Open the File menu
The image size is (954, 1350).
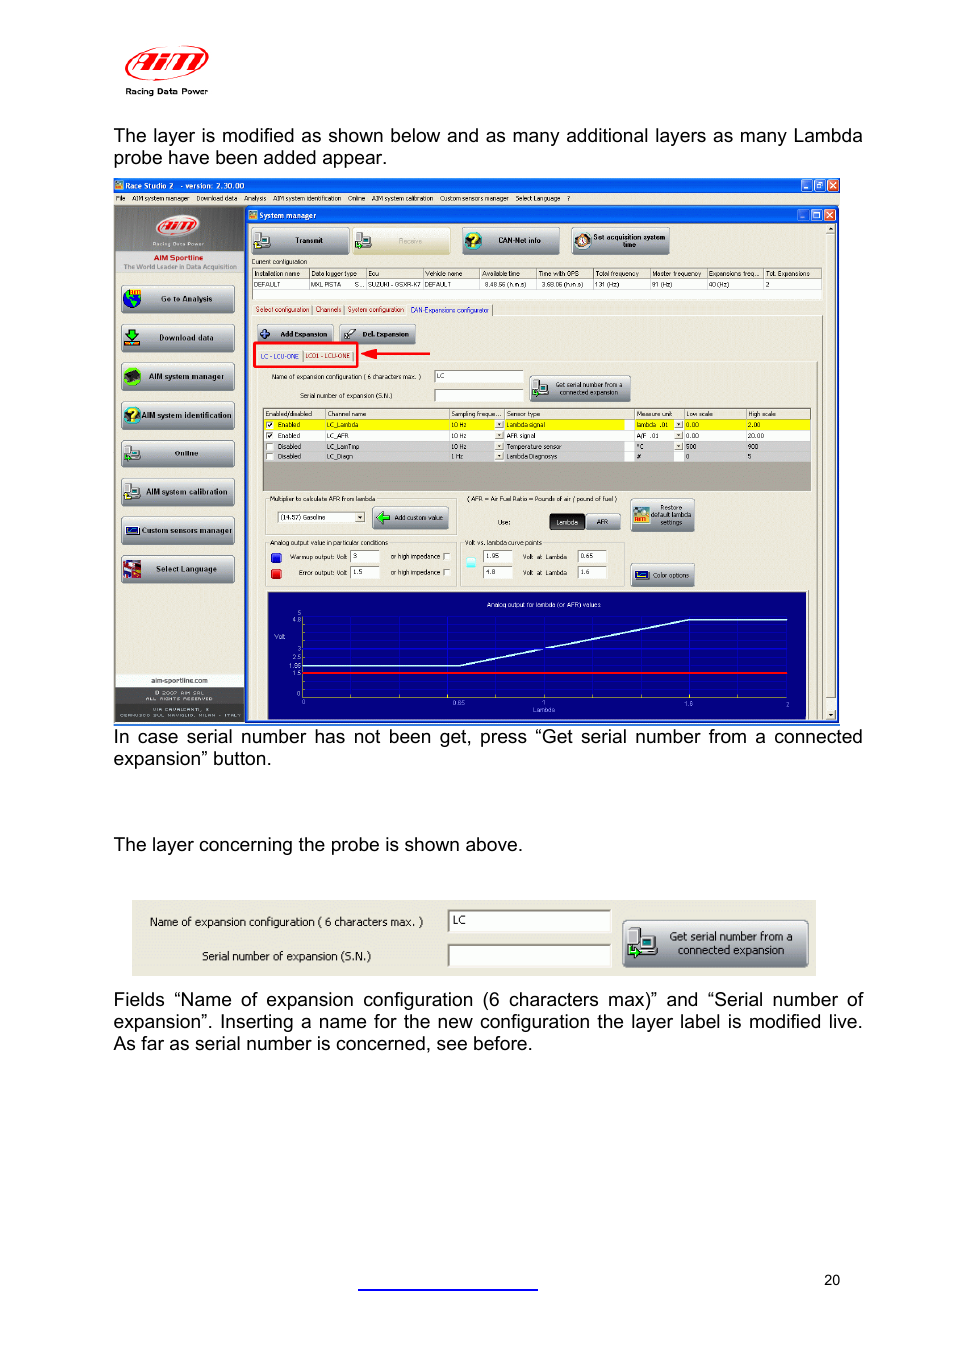120,198
